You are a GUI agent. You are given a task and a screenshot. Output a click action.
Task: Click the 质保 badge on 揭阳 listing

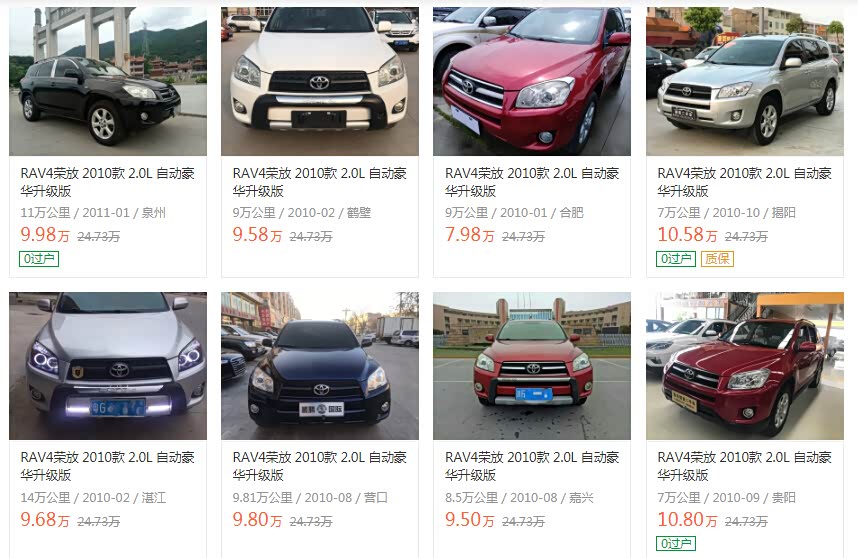pos(717,259)
